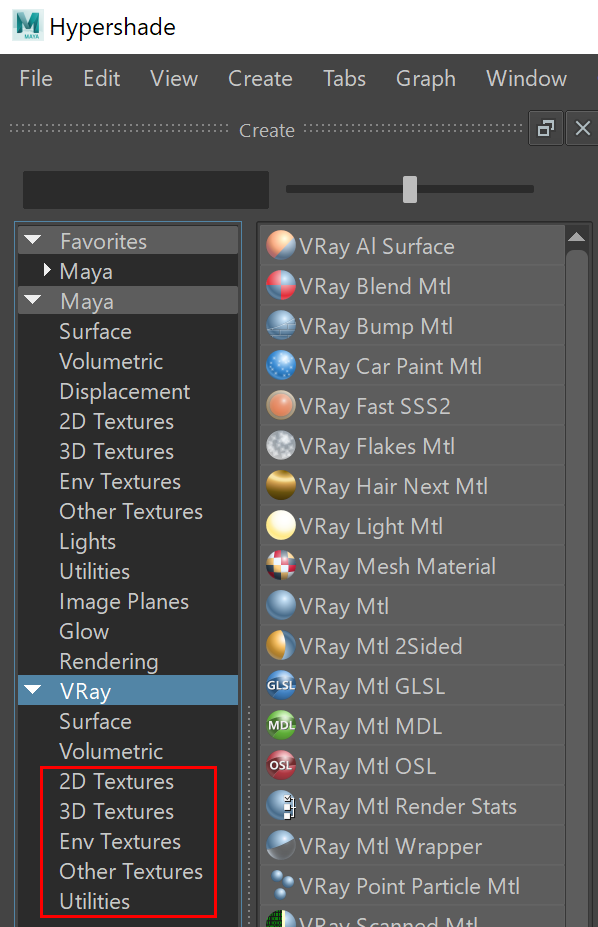Click the icon size slider handle
Image resolution: width=598 pixels, height=927 pixels.
[x=410, y=189]
